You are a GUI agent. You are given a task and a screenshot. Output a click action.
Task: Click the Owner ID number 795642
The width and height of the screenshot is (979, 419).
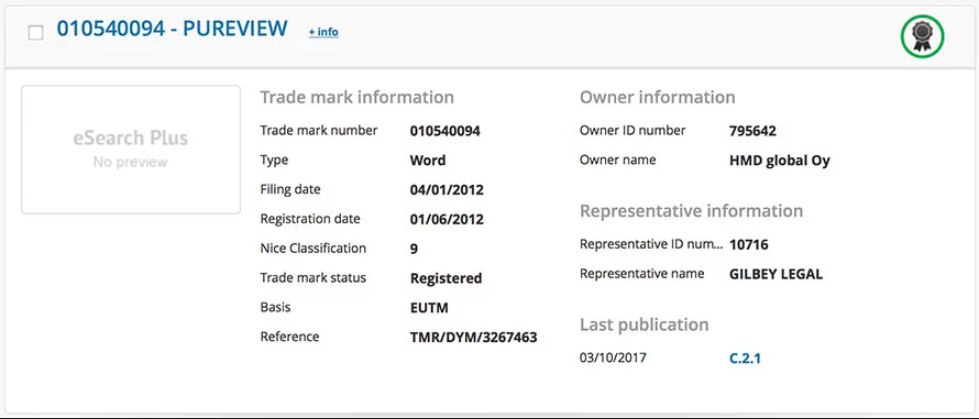tap(752, 131)
